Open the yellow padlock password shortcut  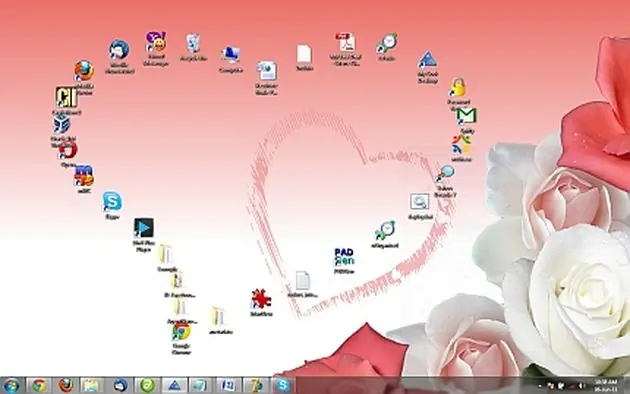point(458,88)
